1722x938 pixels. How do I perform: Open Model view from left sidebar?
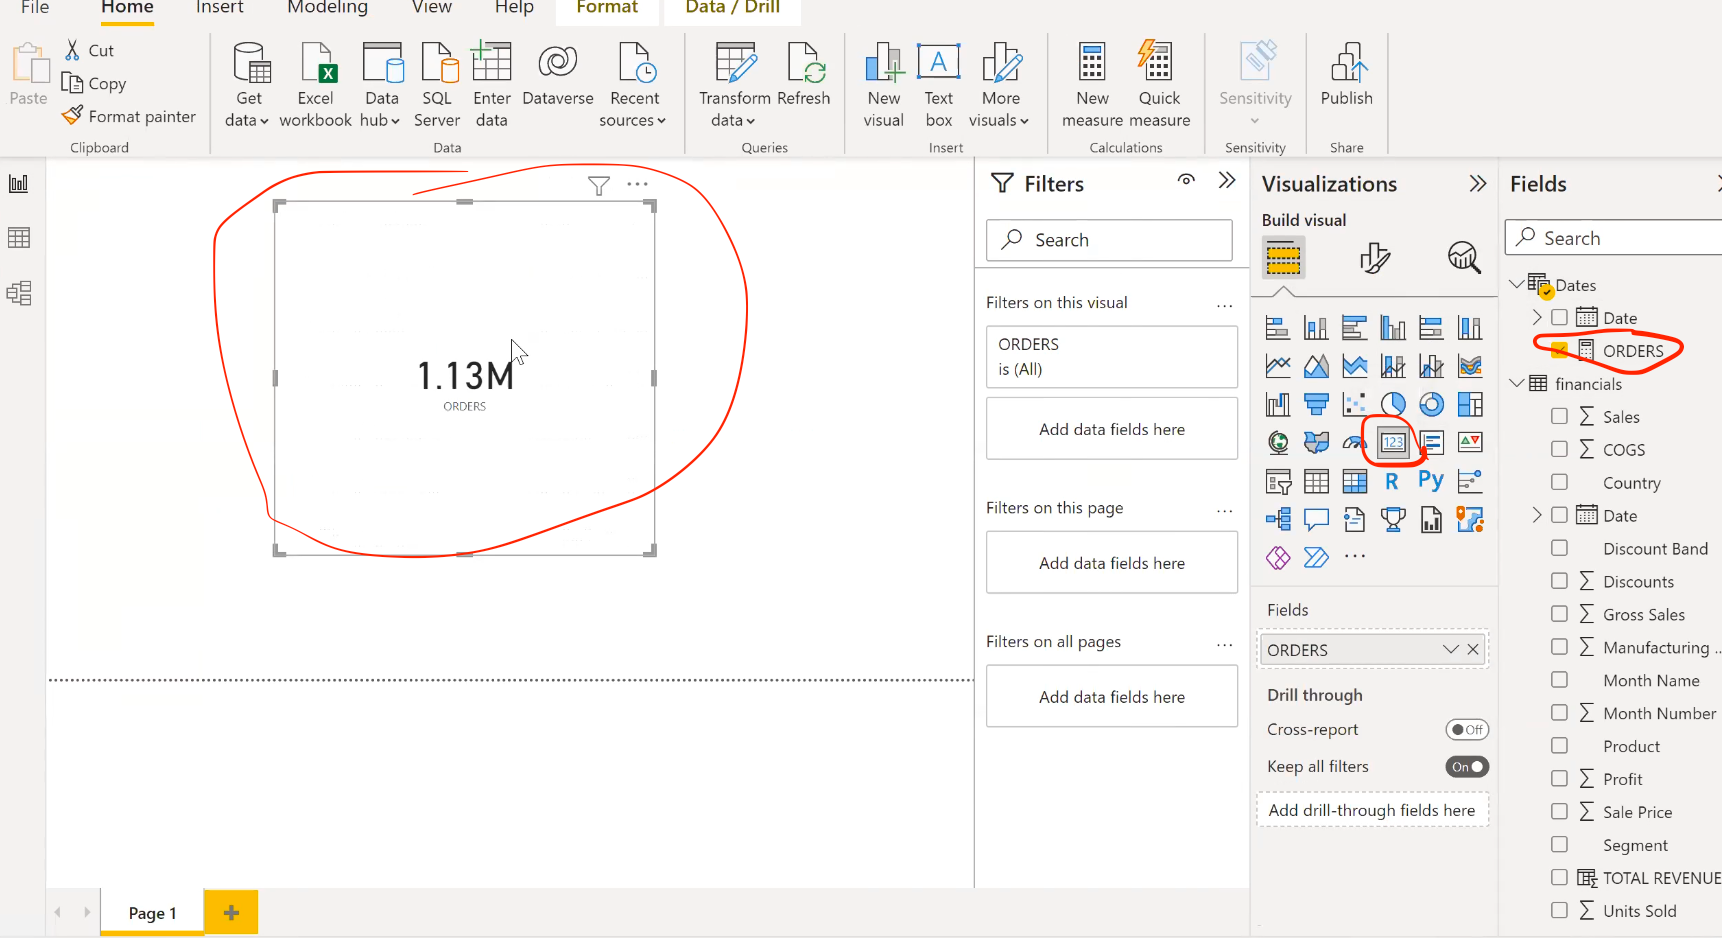pos(19,293)
